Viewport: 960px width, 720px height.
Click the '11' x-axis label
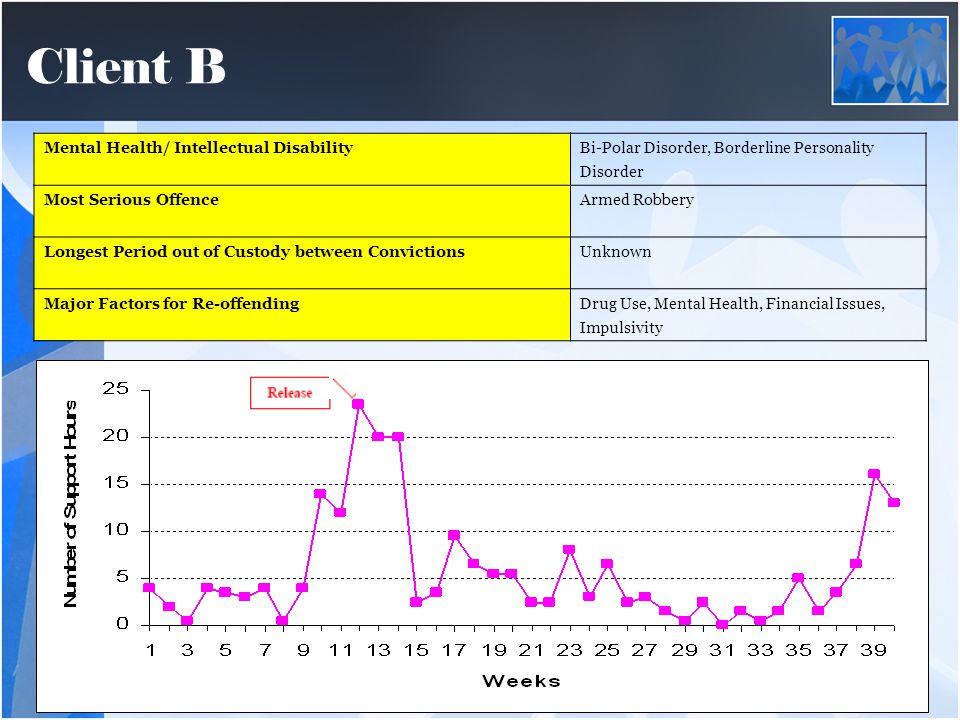340,650
